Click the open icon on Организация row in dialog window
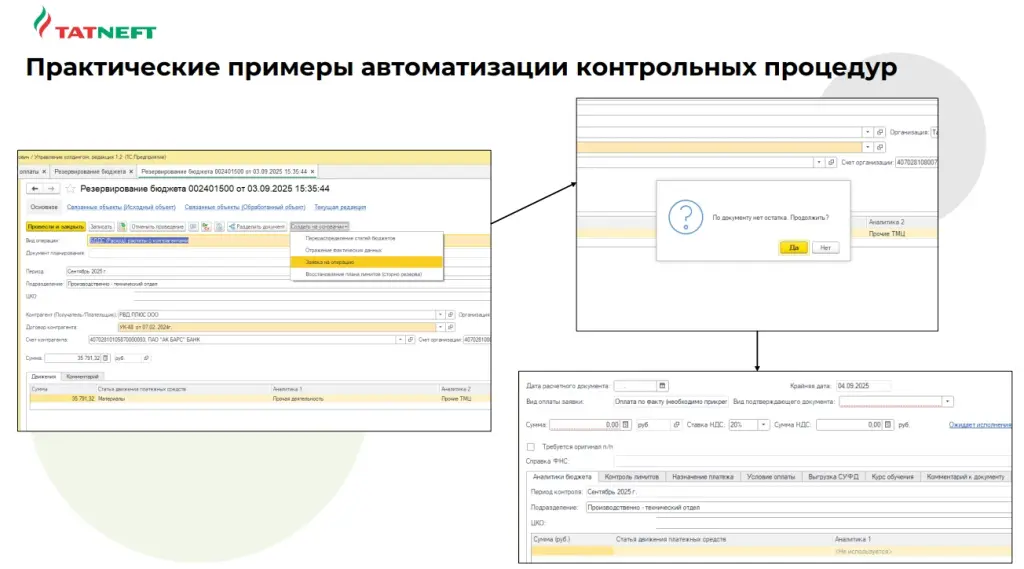Image resolution: width=1024 pixels, height=569 pixels. click(x=880, y=132)
